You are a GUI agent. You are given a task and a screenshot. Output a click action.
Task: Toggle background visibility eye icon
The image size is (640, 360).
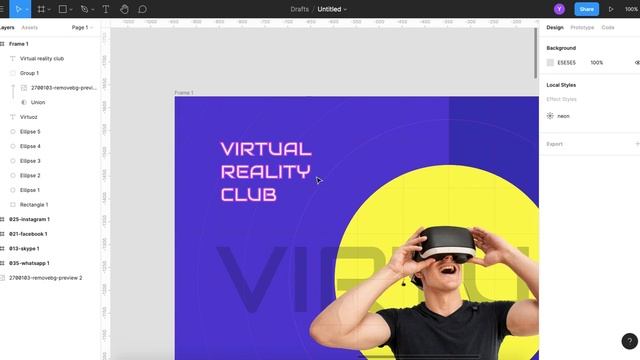(x=637, y=62)
